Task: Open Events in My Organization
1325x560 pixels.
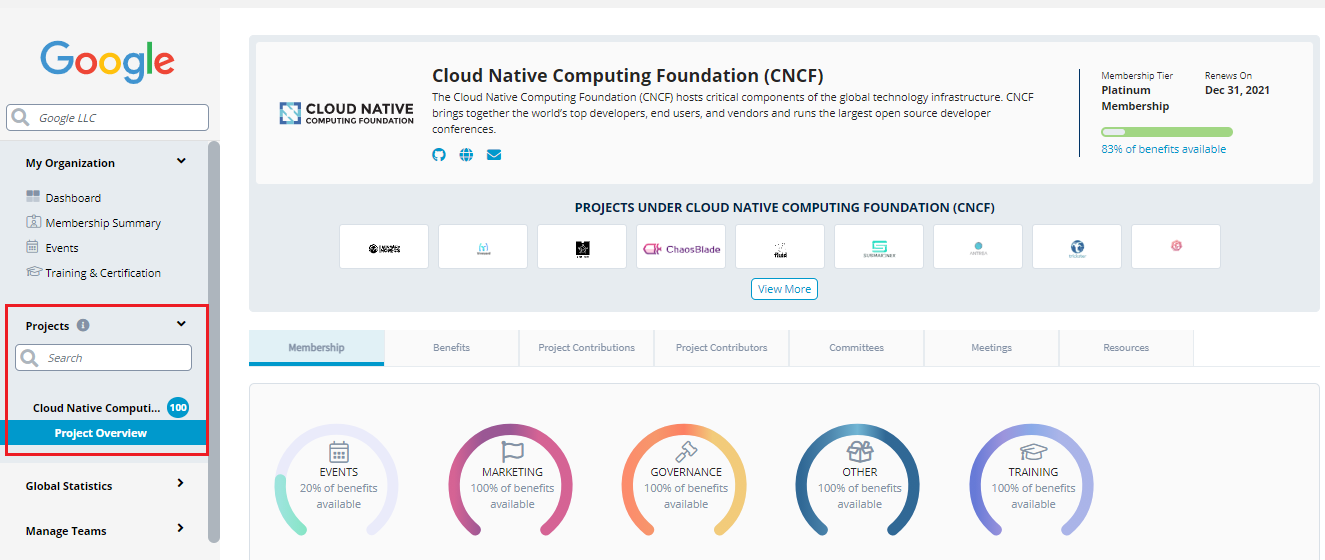Action: coord(62,248)
